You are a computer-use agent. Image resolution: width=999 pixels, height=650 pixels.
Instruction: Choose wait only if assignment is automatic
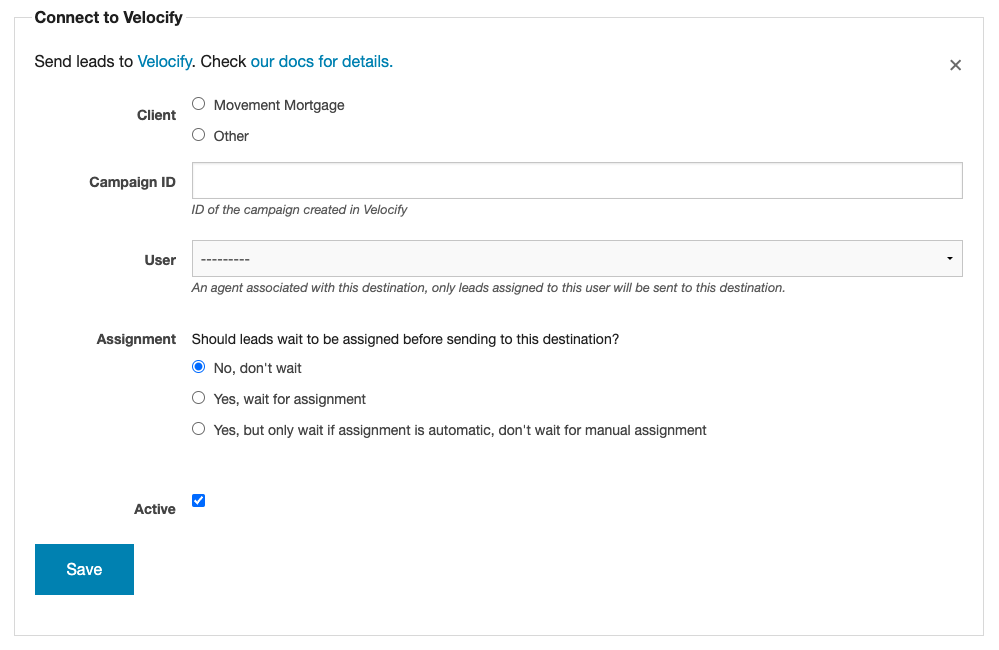(x=199, y=429)
